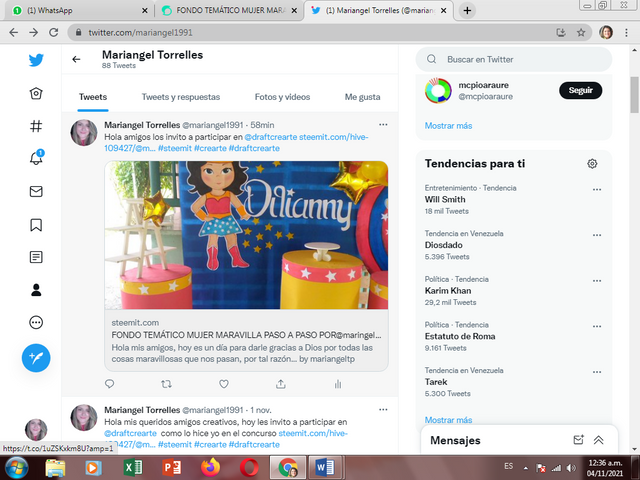Close the WhatsApp browser tab

tap(144, 11)
